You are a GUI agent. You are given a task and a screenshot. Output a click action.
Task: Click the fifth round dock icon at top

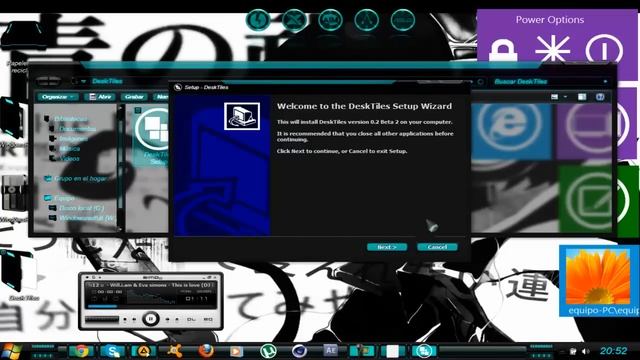402,20
